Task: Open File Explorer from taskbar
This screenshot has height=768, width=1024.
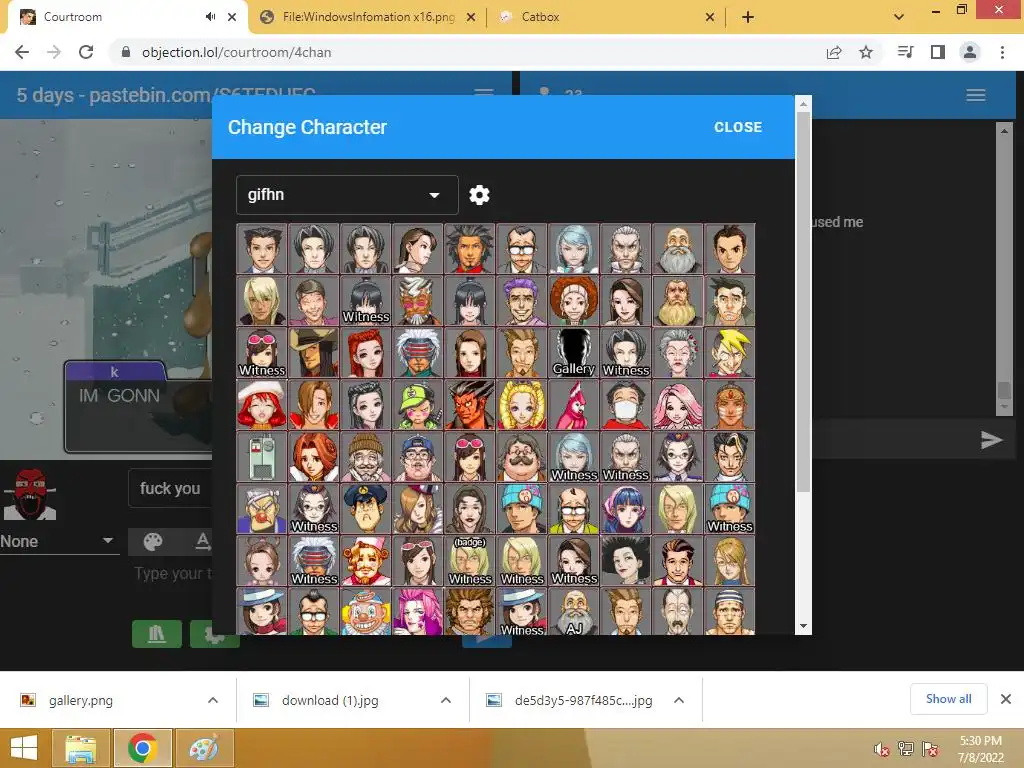Action: click(82, 748)
